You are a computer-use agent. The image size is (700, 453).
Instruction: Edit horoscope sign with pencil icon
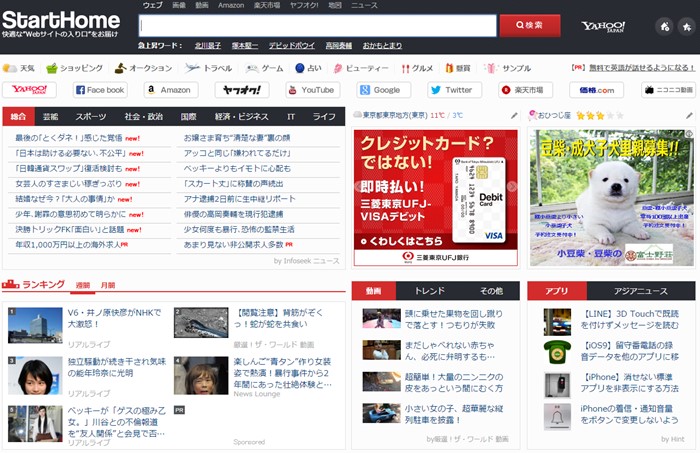[689, 116]
